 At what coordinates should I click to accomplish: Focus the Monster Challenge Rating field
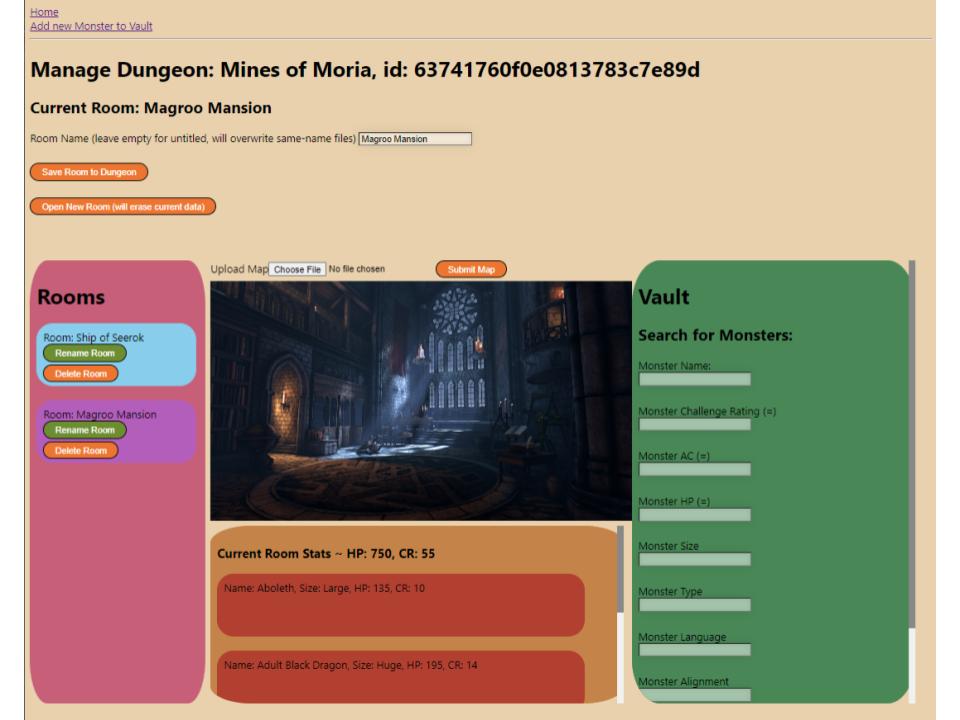695,424
